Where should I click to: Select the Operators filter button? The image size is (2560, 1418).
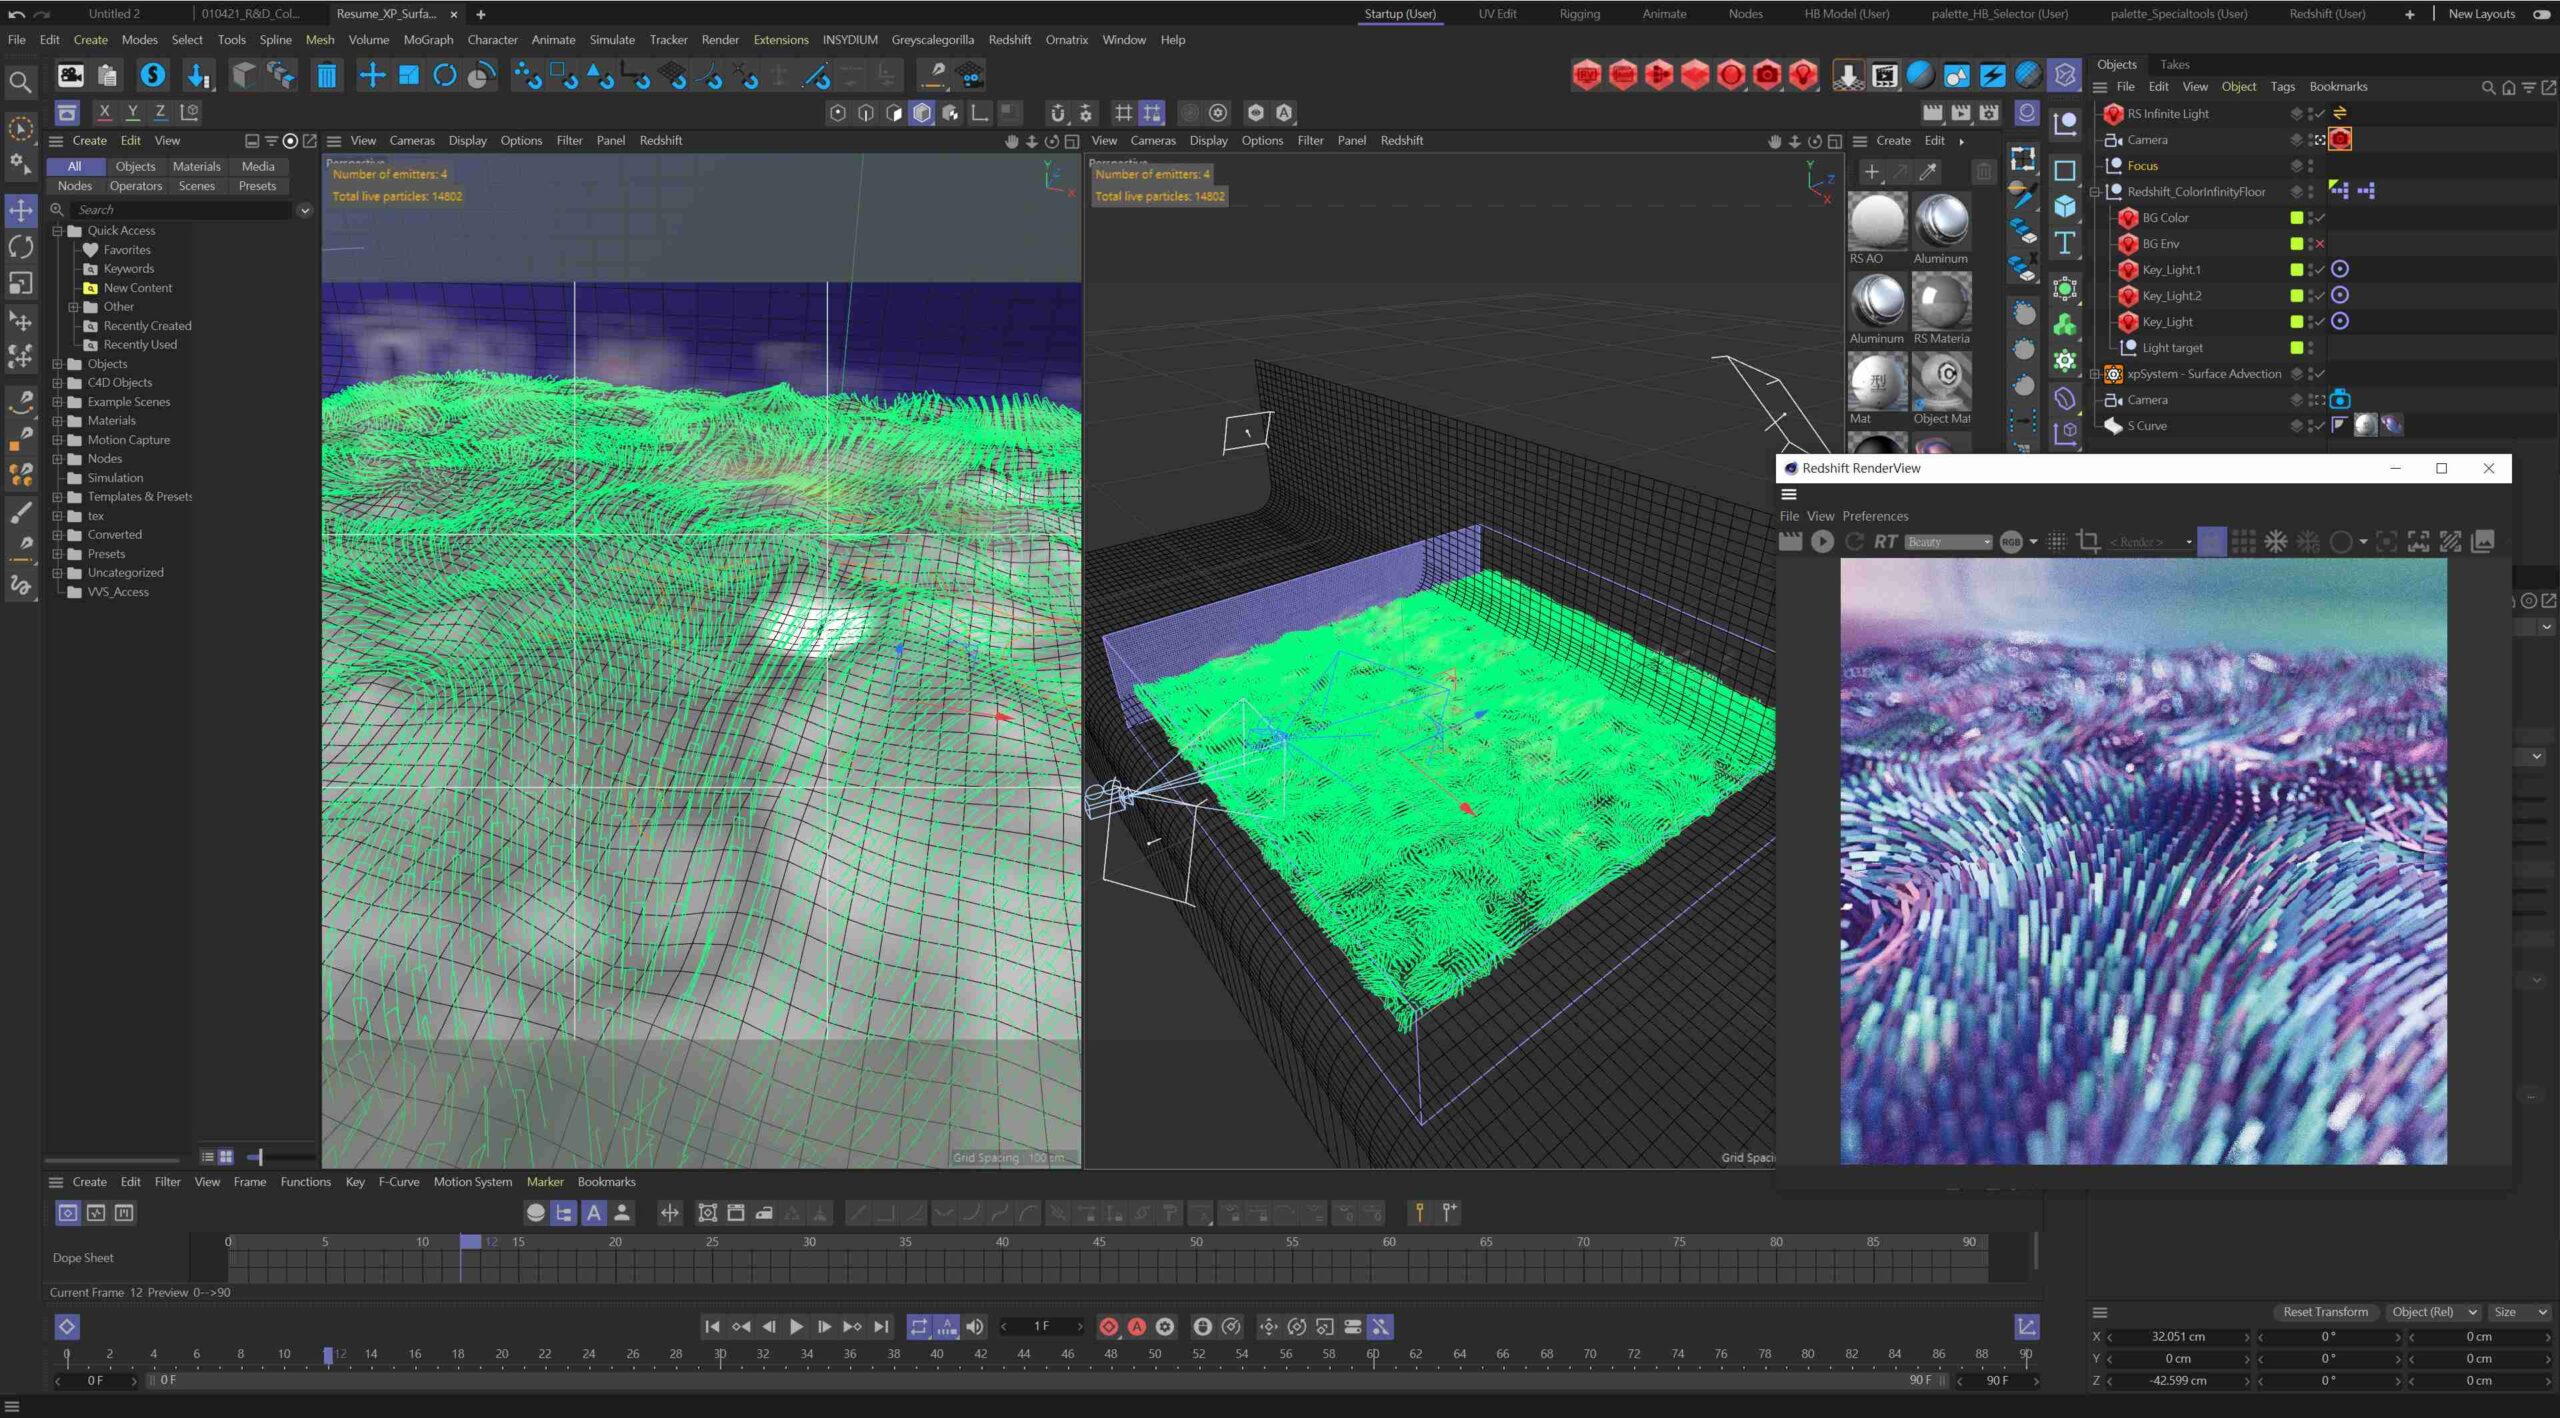tap(135, 186)
